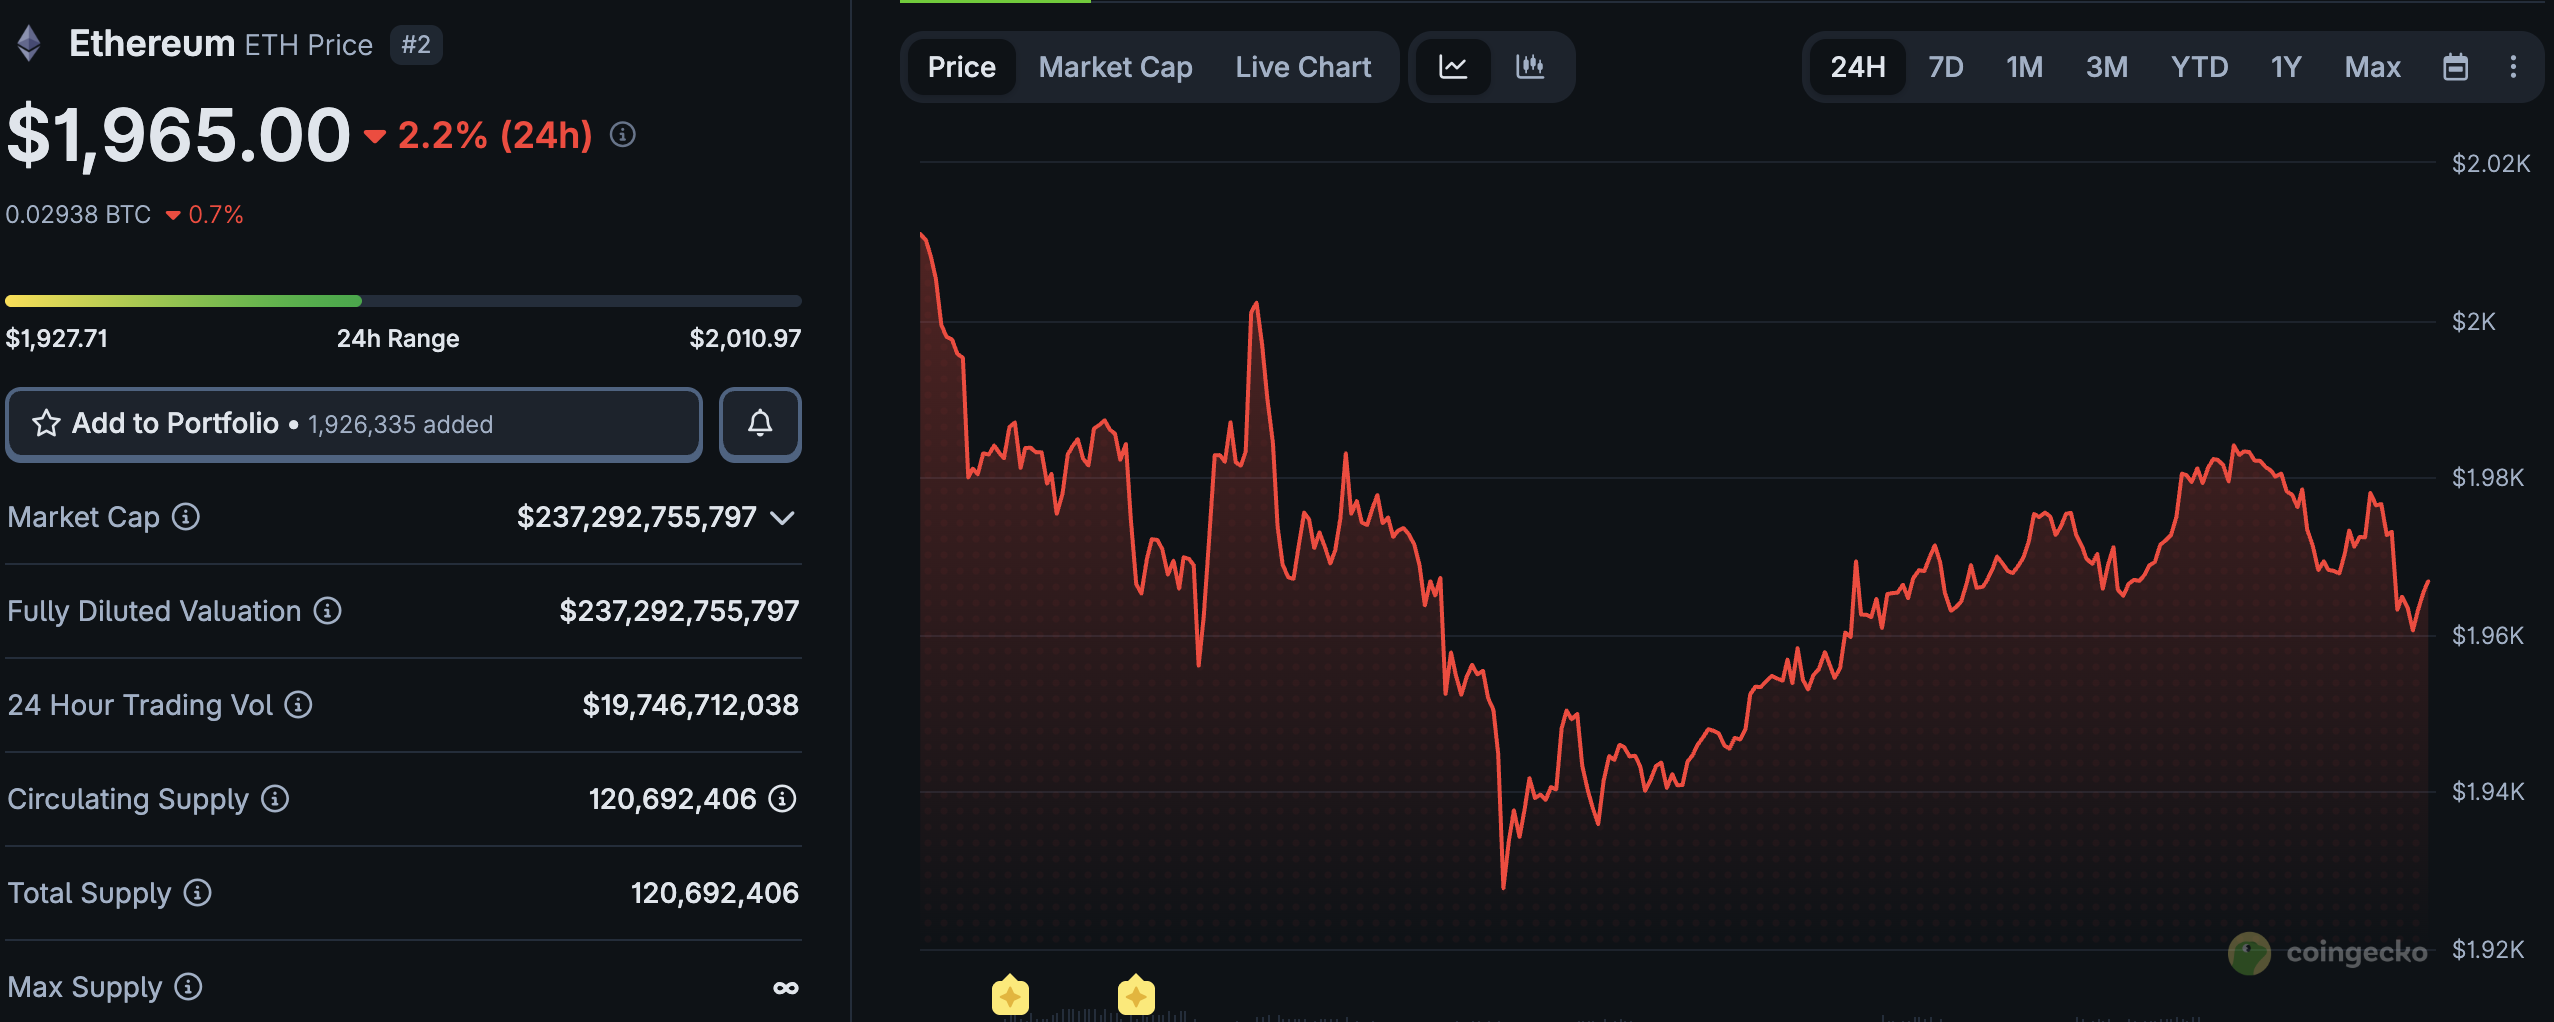Click the 2.2% (24h) change text
The image size is (2554, 1022).
coord(495,134)
